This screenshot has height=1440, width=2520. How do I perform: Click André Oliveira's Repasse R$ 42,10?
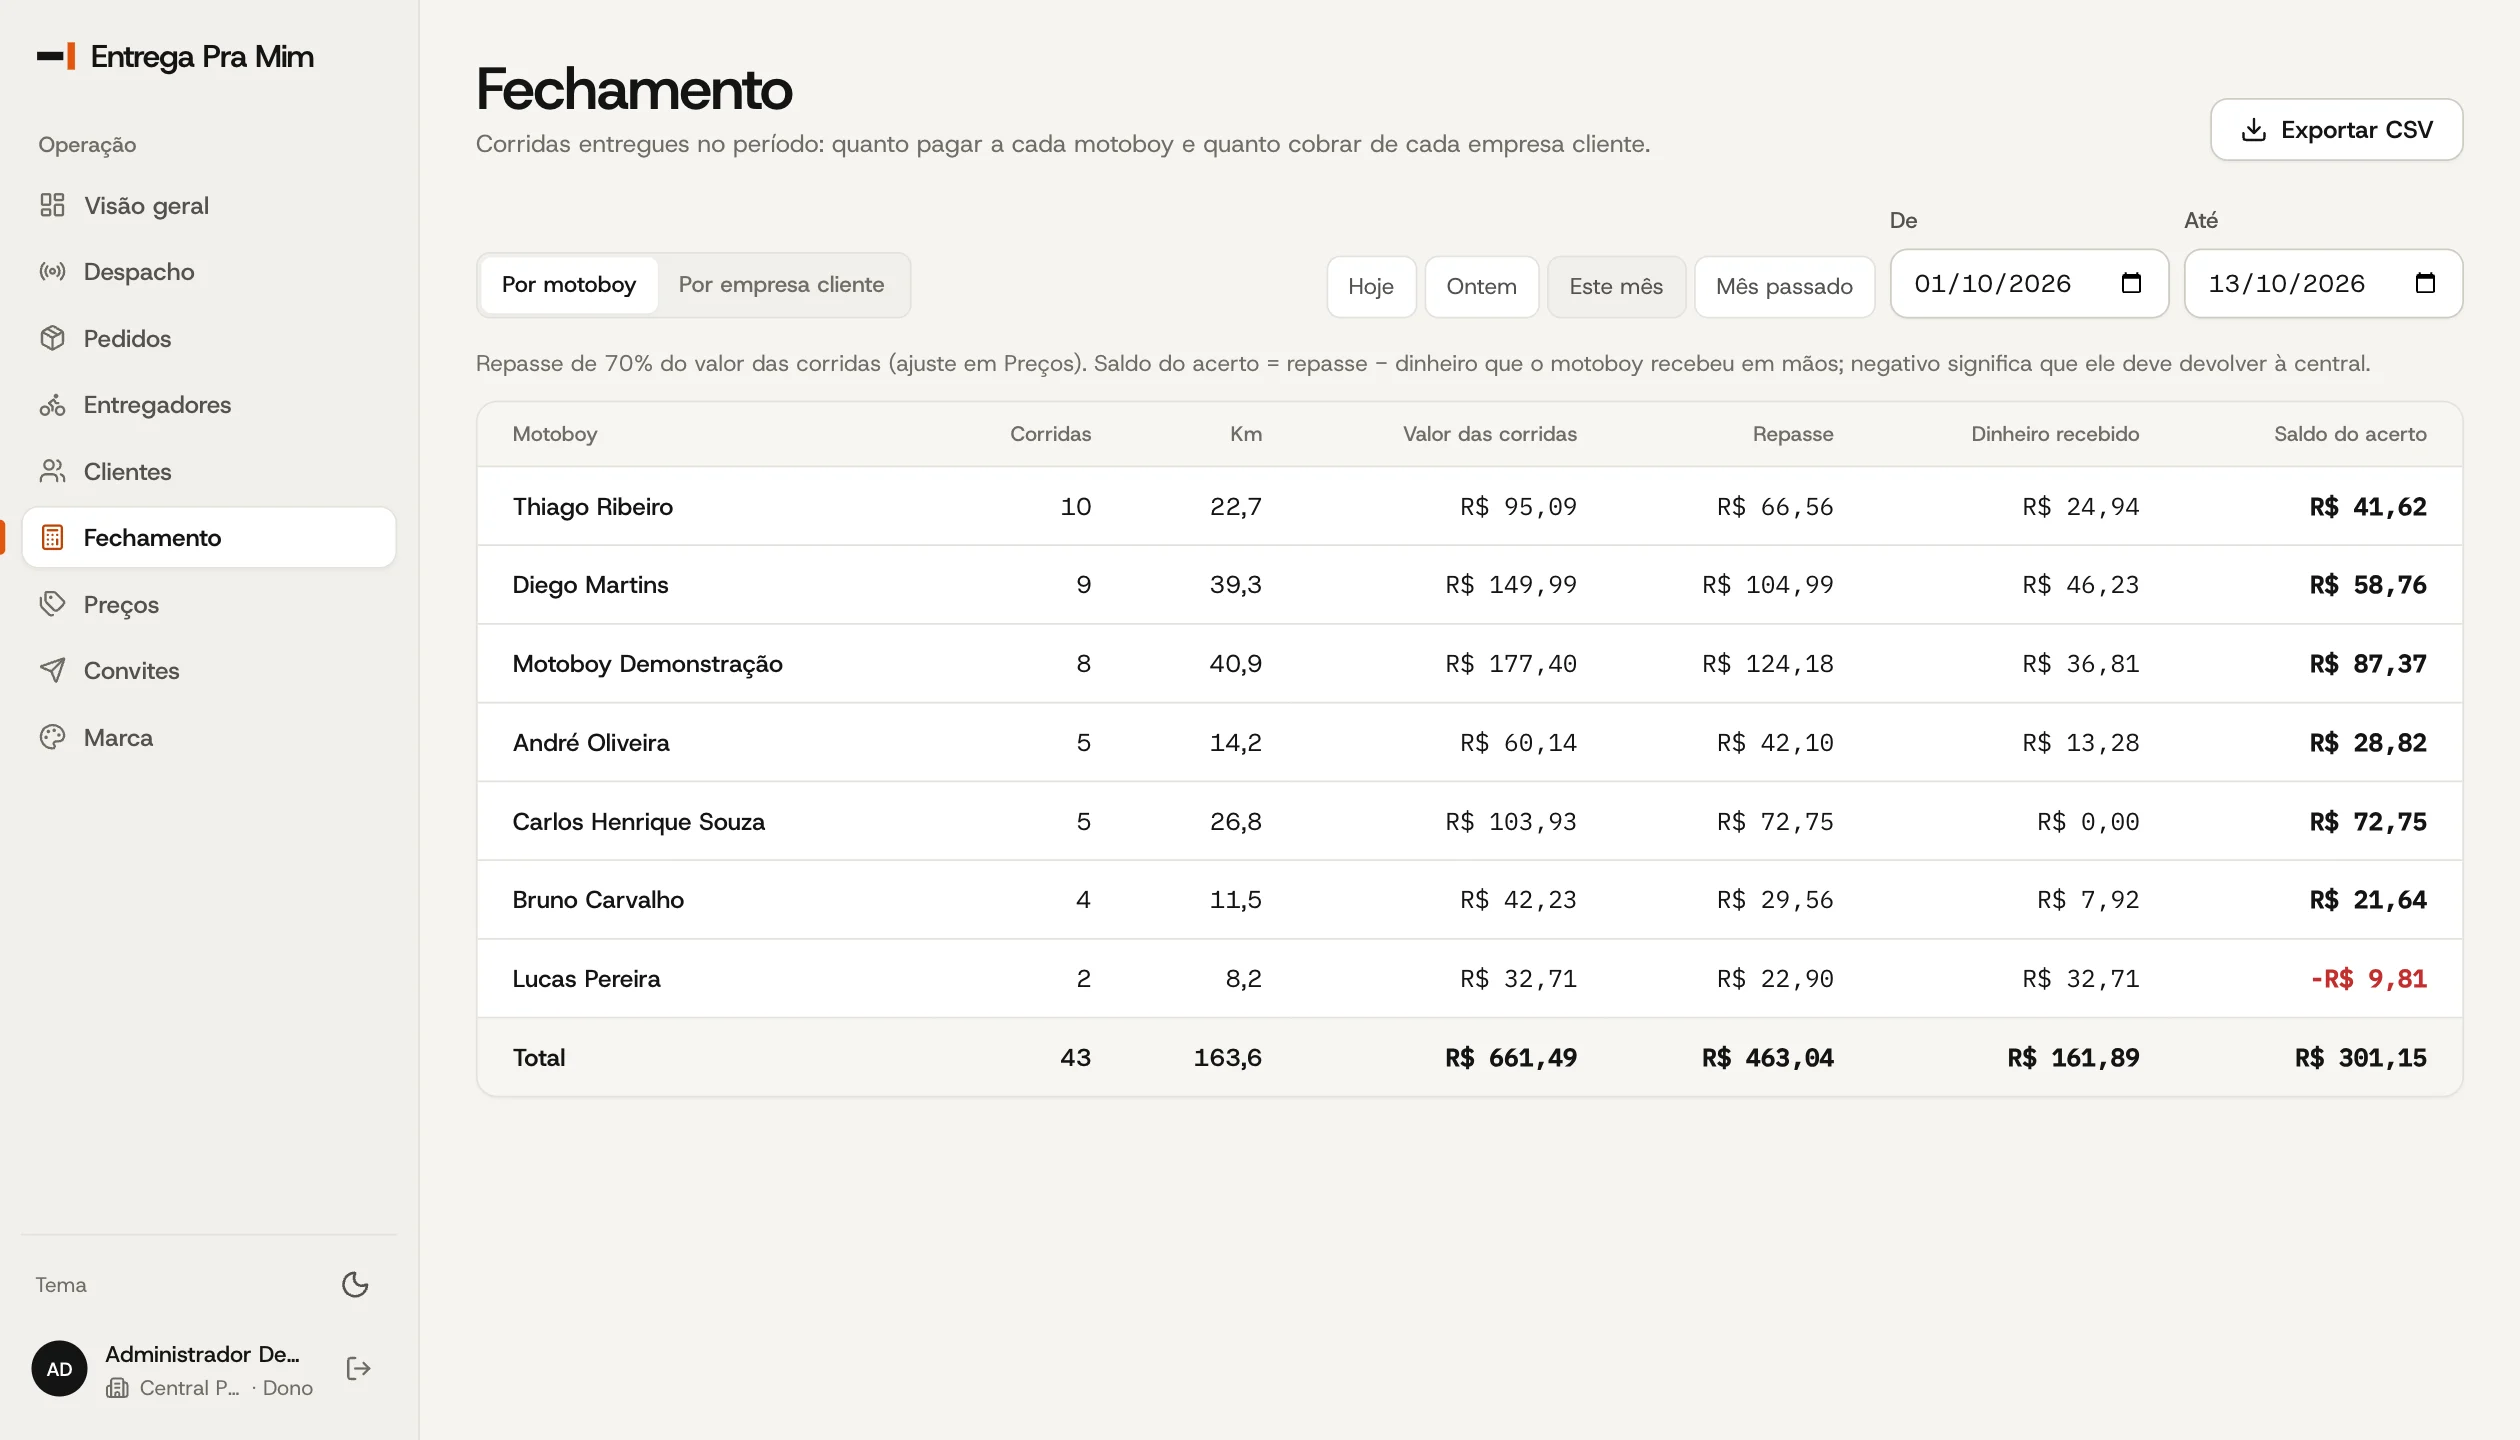pyautogui.click(x=1775, y=743)
